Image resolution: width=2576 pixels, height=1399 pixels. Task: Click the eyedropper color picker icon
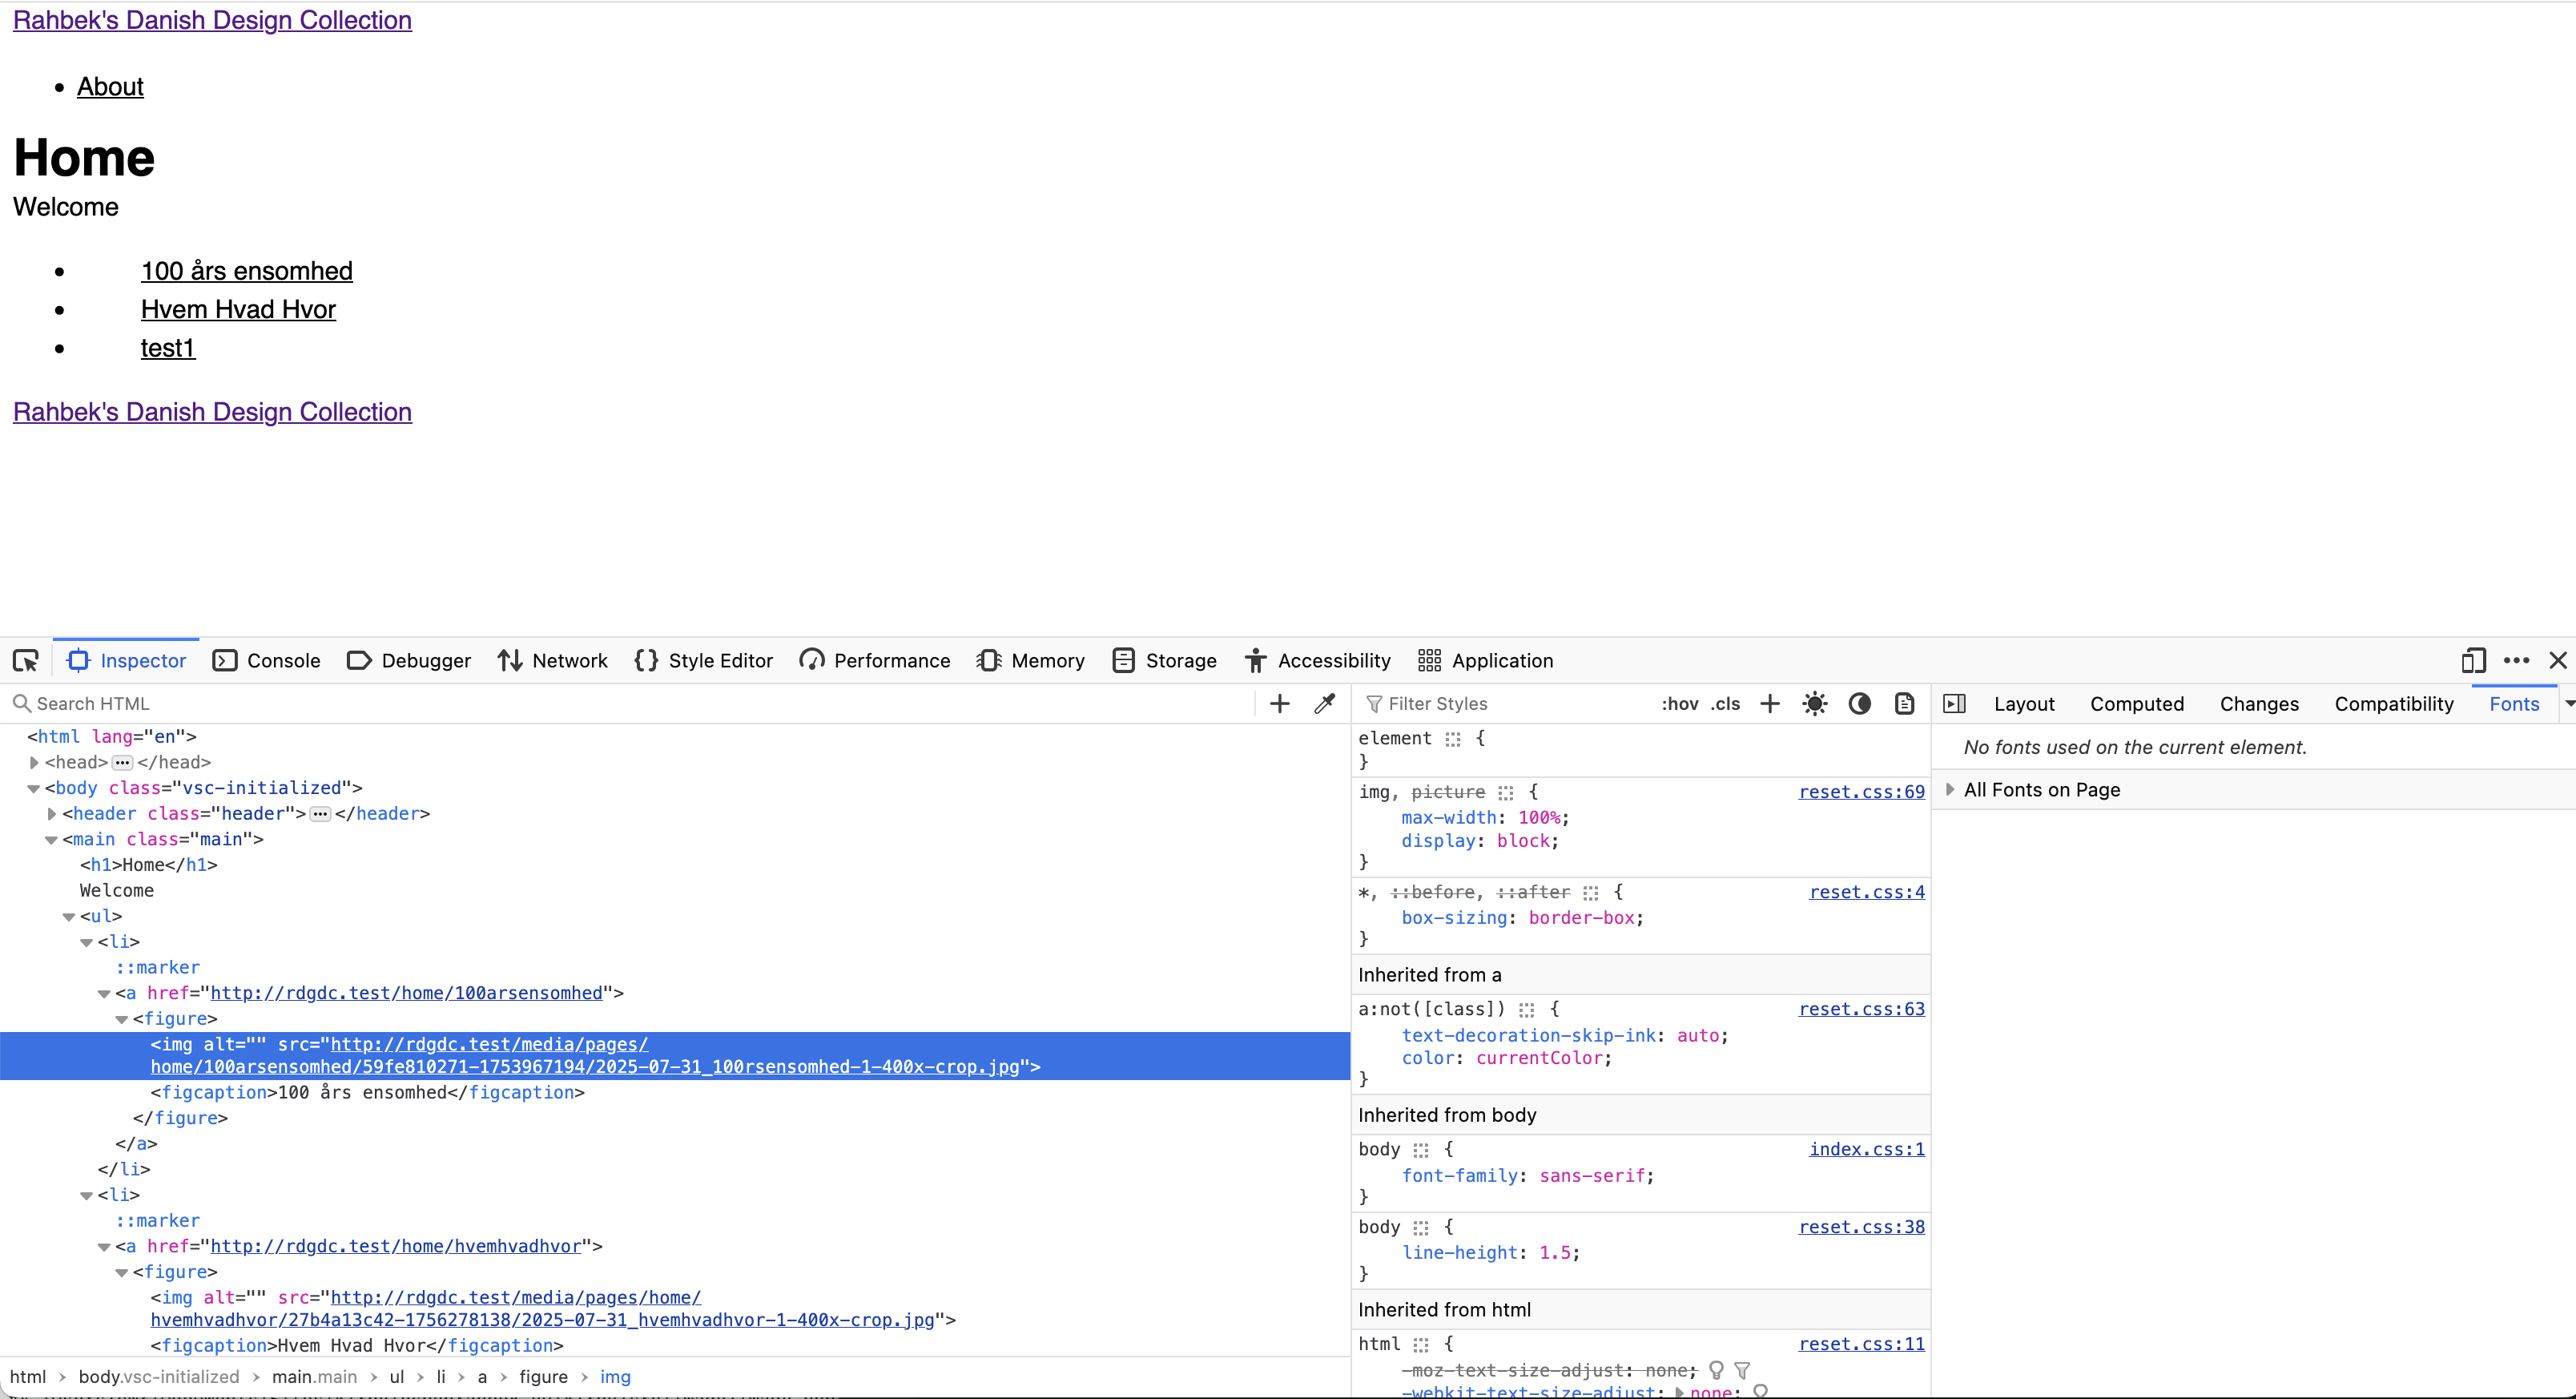tap(1325, 704)
